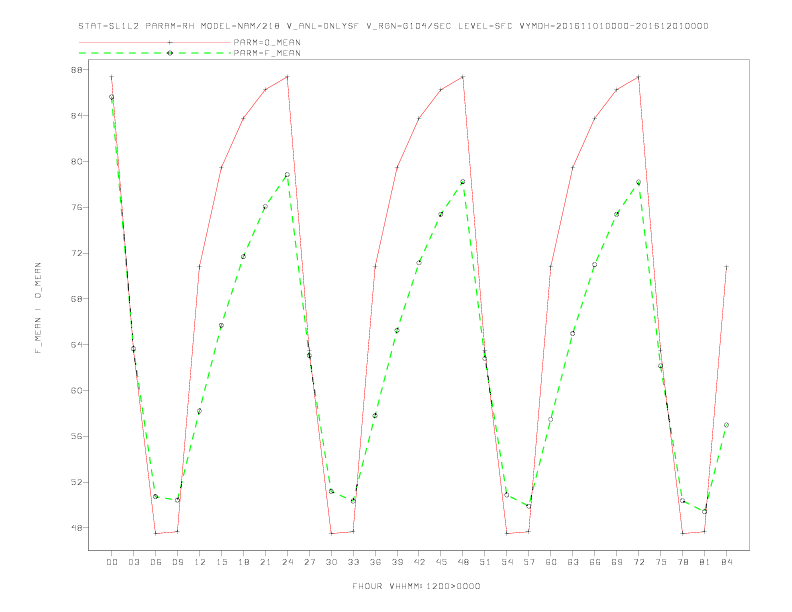Click the vertical F_MEAN | O_MEAN axis label
The height and width of the screenshot is (612, 792).
click(x=38, y=308)
